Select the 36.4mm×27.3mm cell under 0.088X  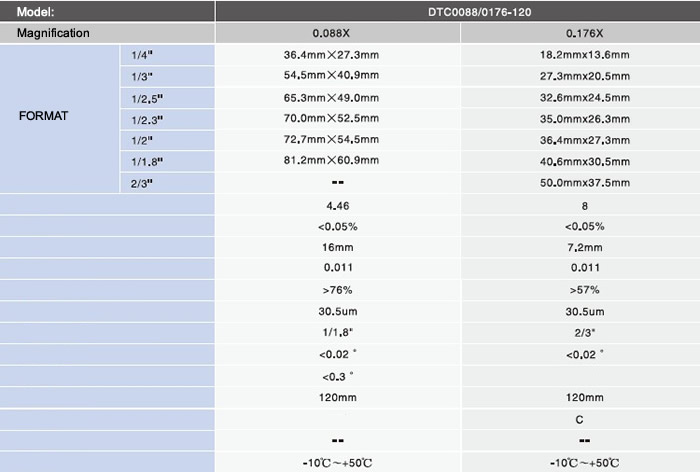click(x=338, y=55)
